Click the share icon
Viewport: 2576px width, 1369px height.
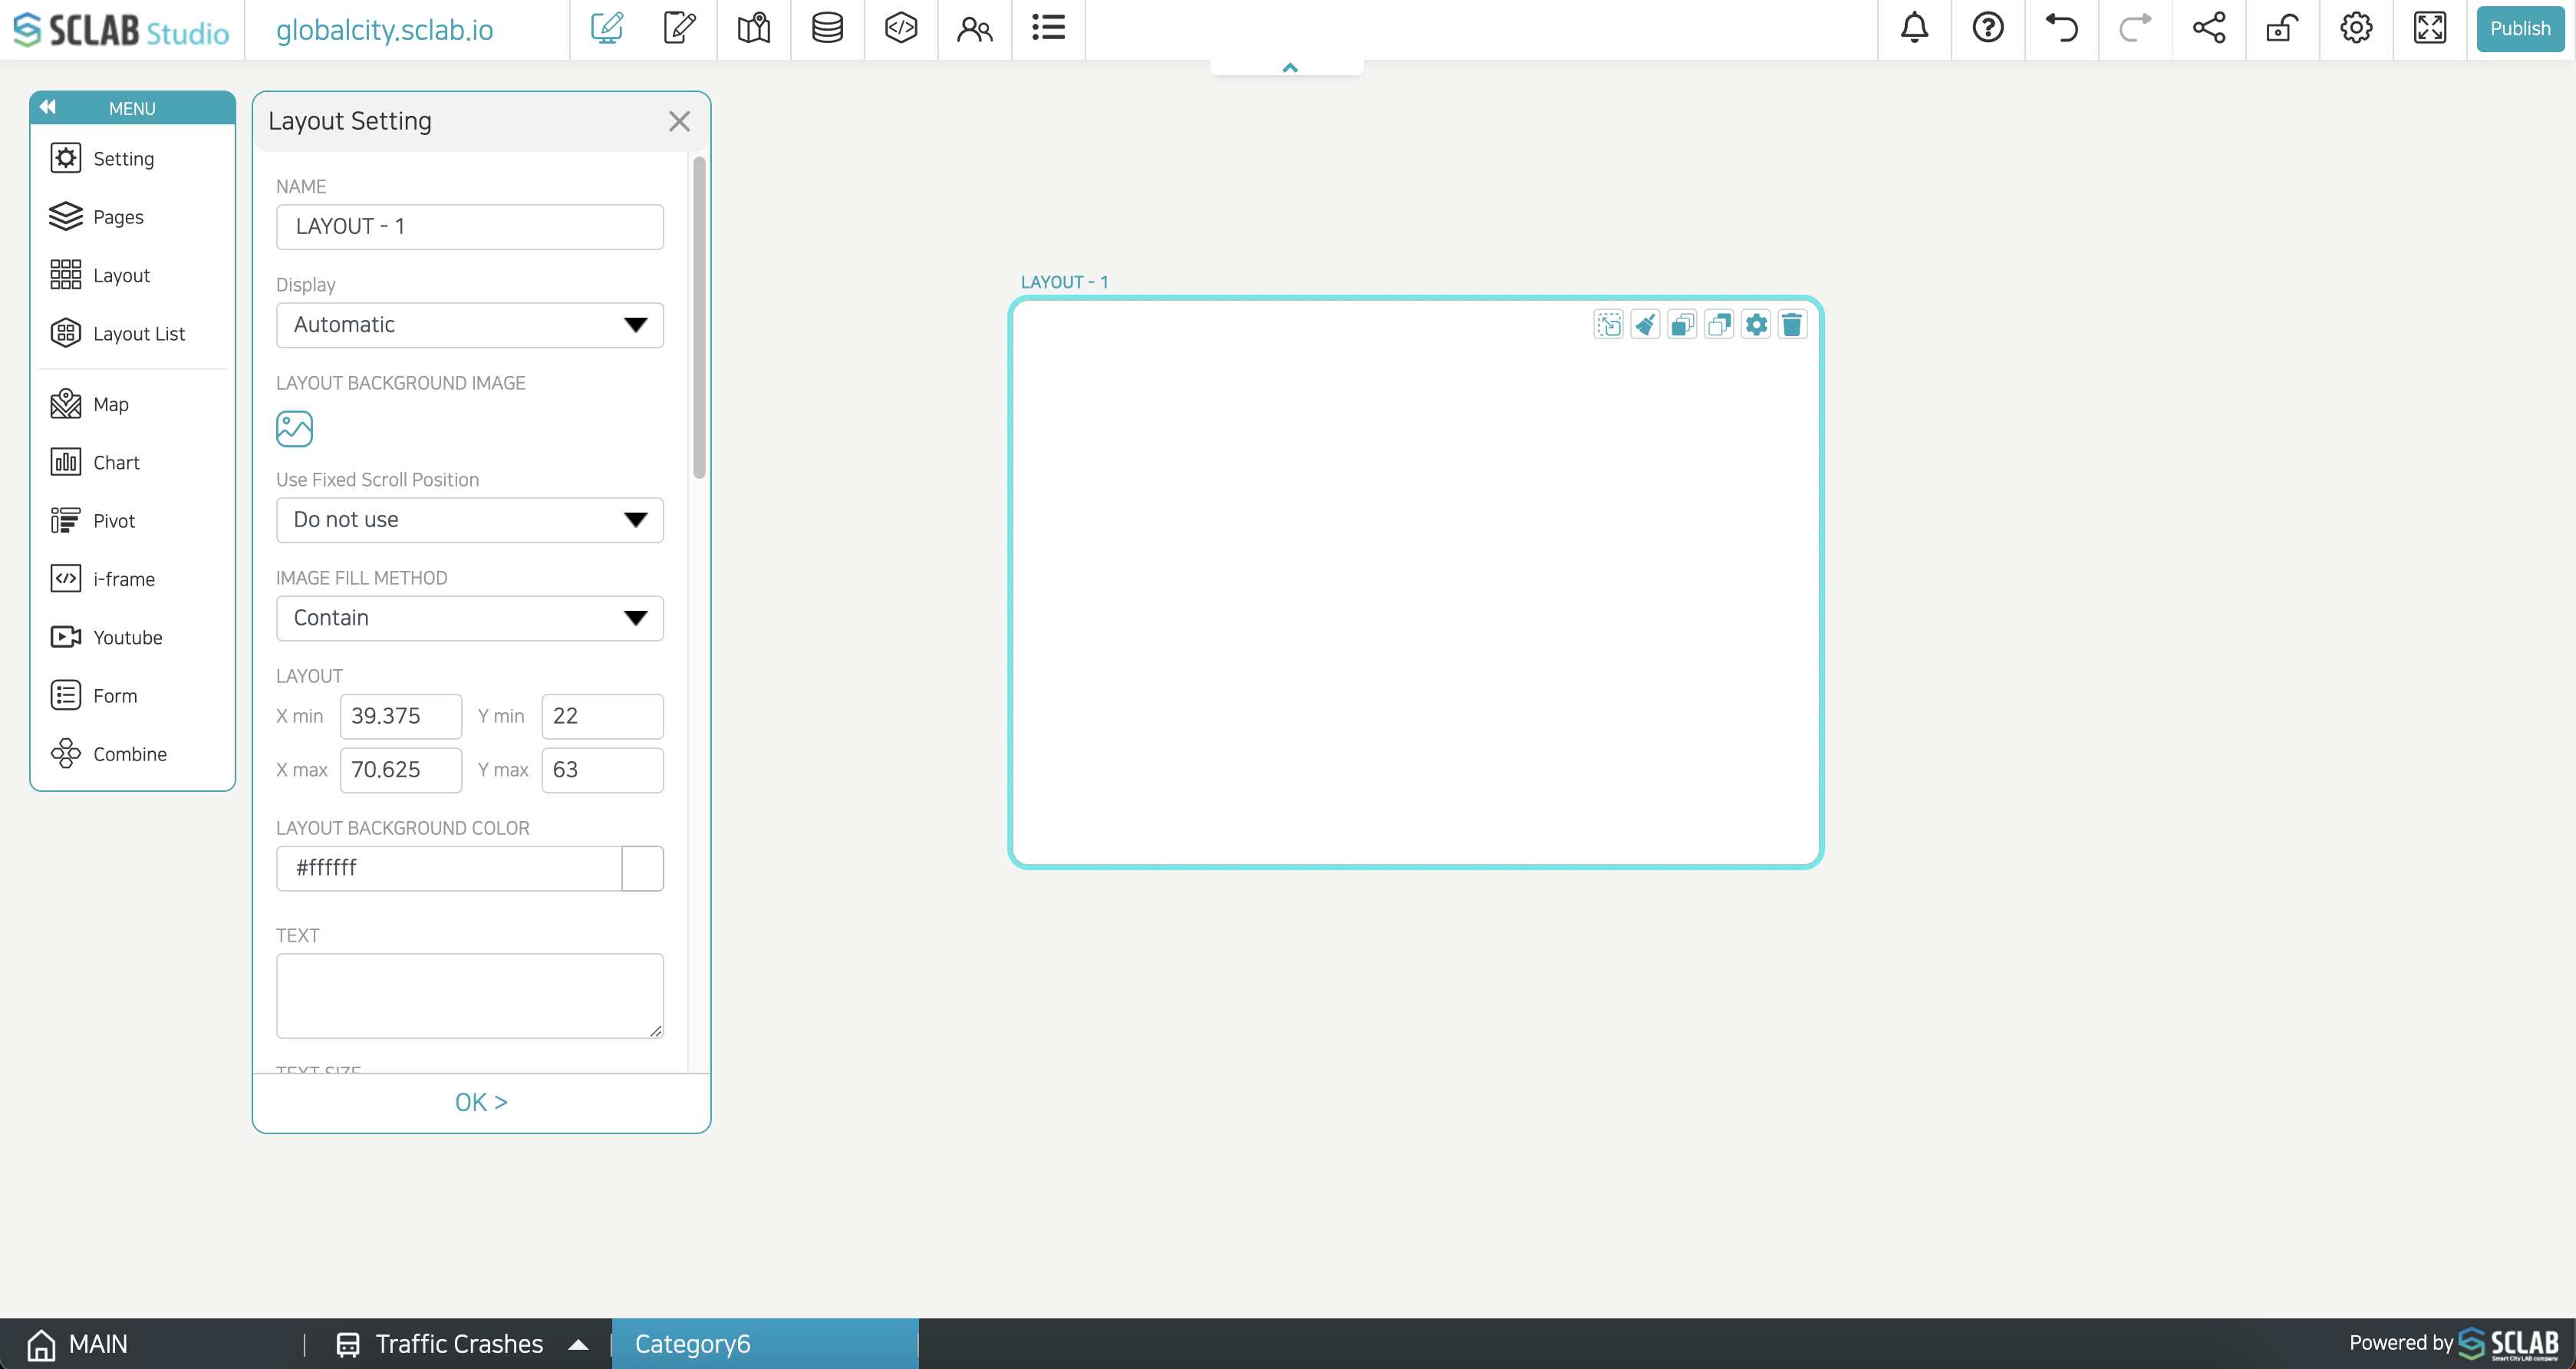click(2209, 28)
